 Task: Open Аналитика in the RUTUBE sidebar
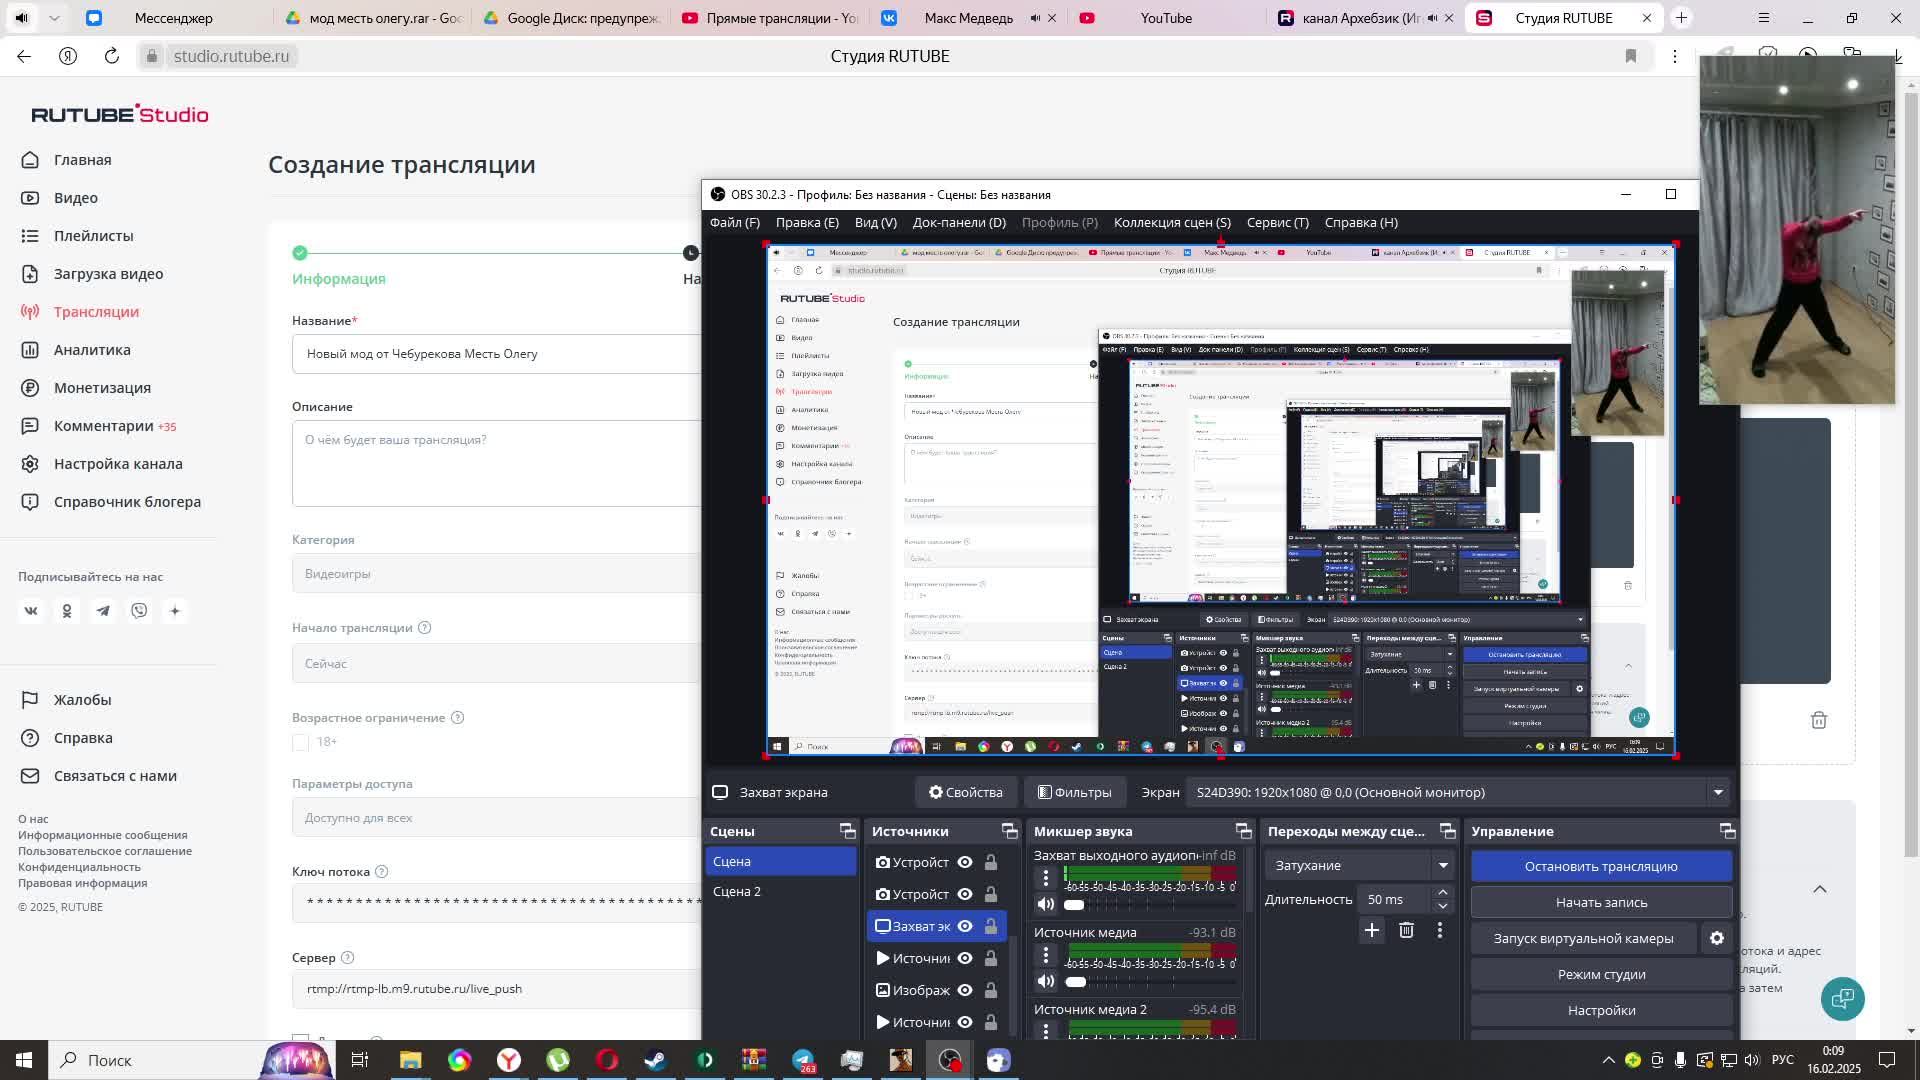pyautogui.click(x=92, y=350)
